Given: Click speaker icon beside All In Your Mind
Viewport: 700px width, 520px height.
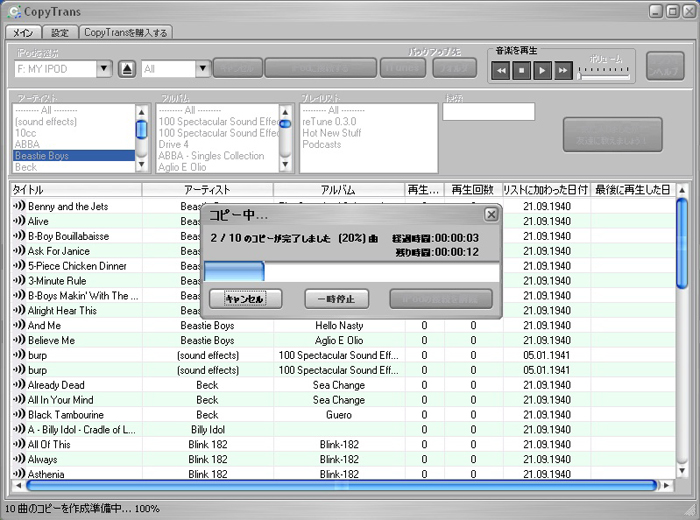Looking at the screenshot, I should click(x=19, y=399).
